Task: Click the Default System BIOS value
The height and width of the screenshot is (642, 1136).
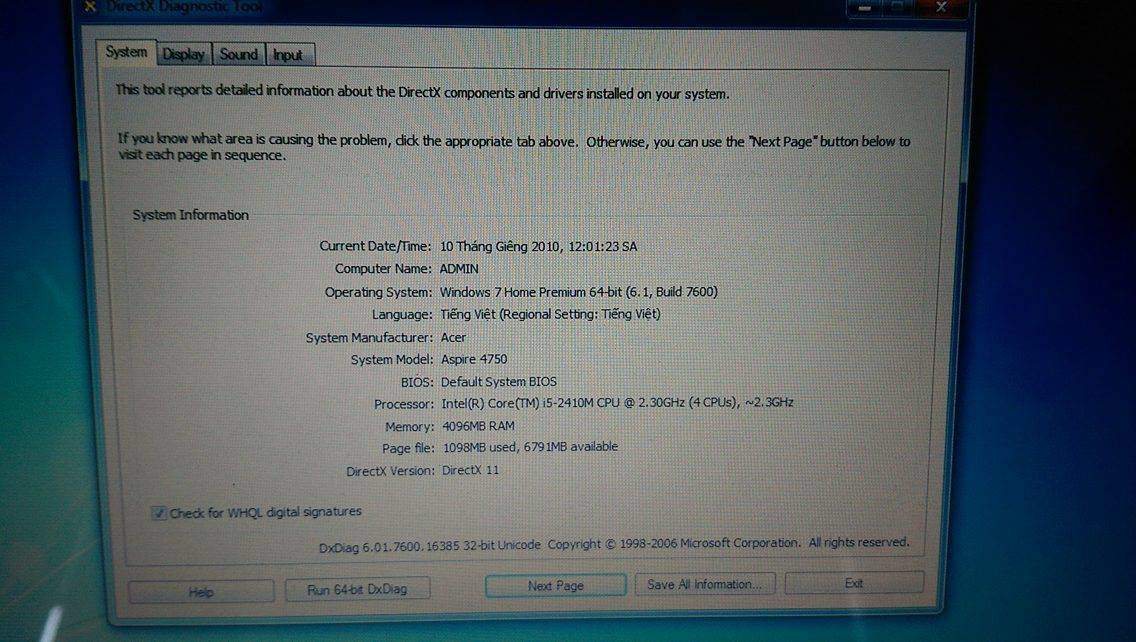Action: tap(498, 381)
